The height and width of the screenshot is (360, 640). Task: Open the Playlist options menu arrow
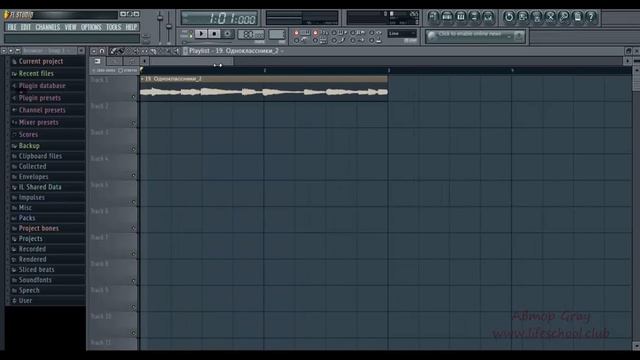pyautogui.click(x=93, y=51)
